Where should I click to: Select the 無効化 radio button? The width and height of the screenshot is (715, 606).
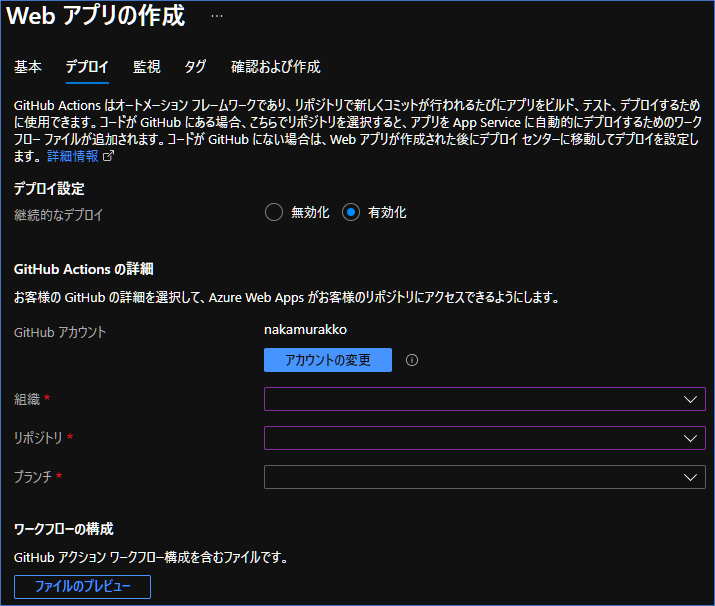point(274,212)
